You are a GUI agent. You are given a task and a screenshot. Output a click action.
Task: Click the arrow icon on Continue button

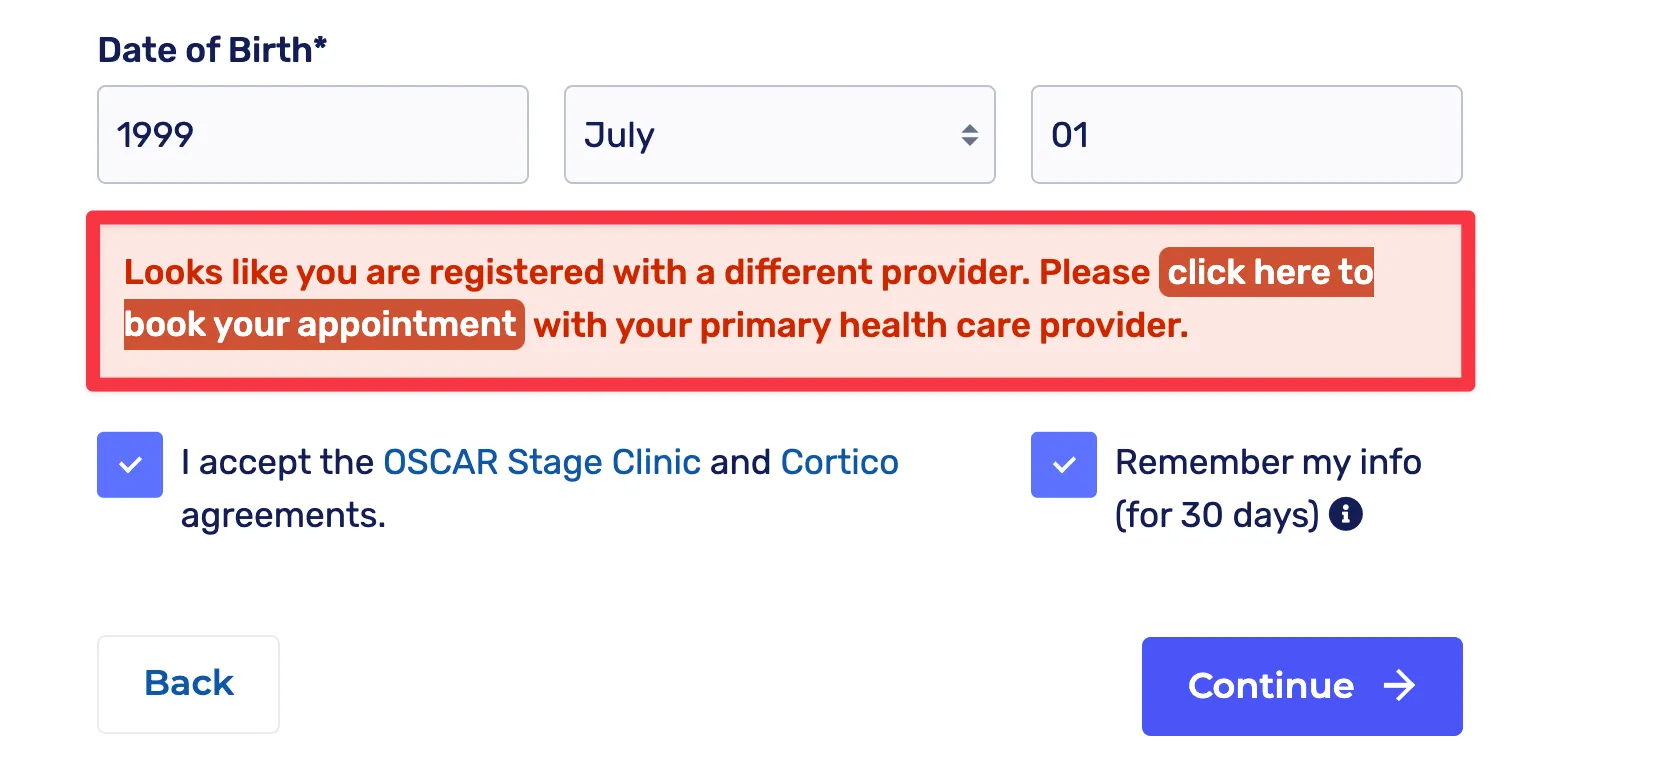1399,685
